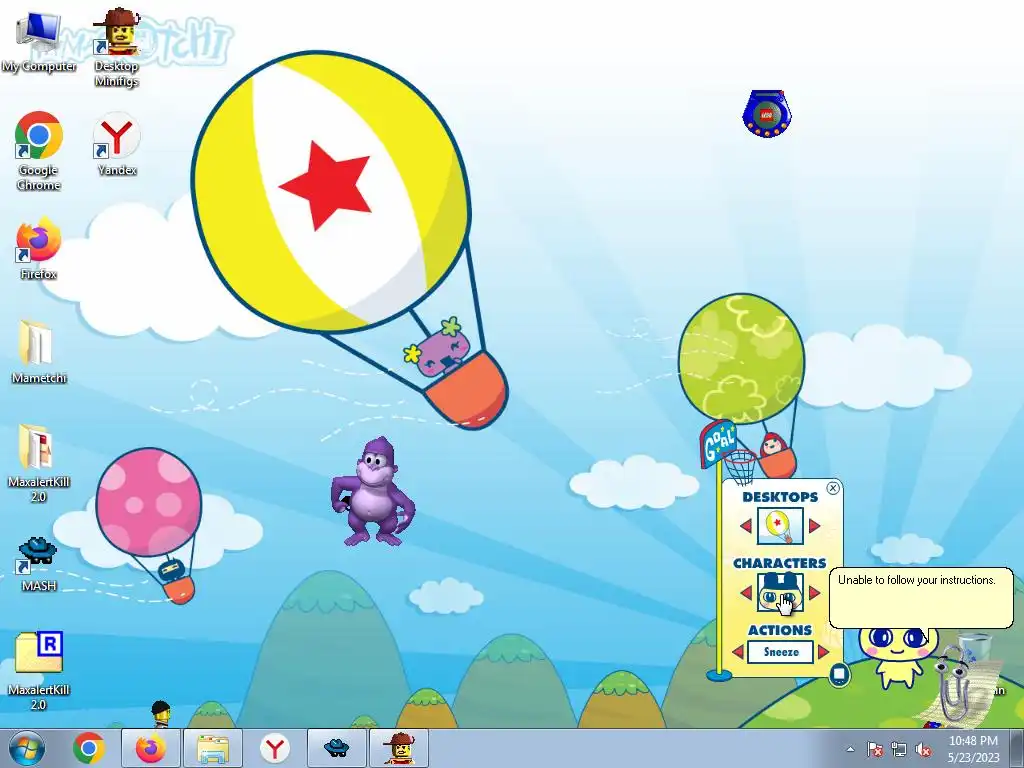Open the Mametchi folder
The image size is (1024, 768).
coord(39,351)
